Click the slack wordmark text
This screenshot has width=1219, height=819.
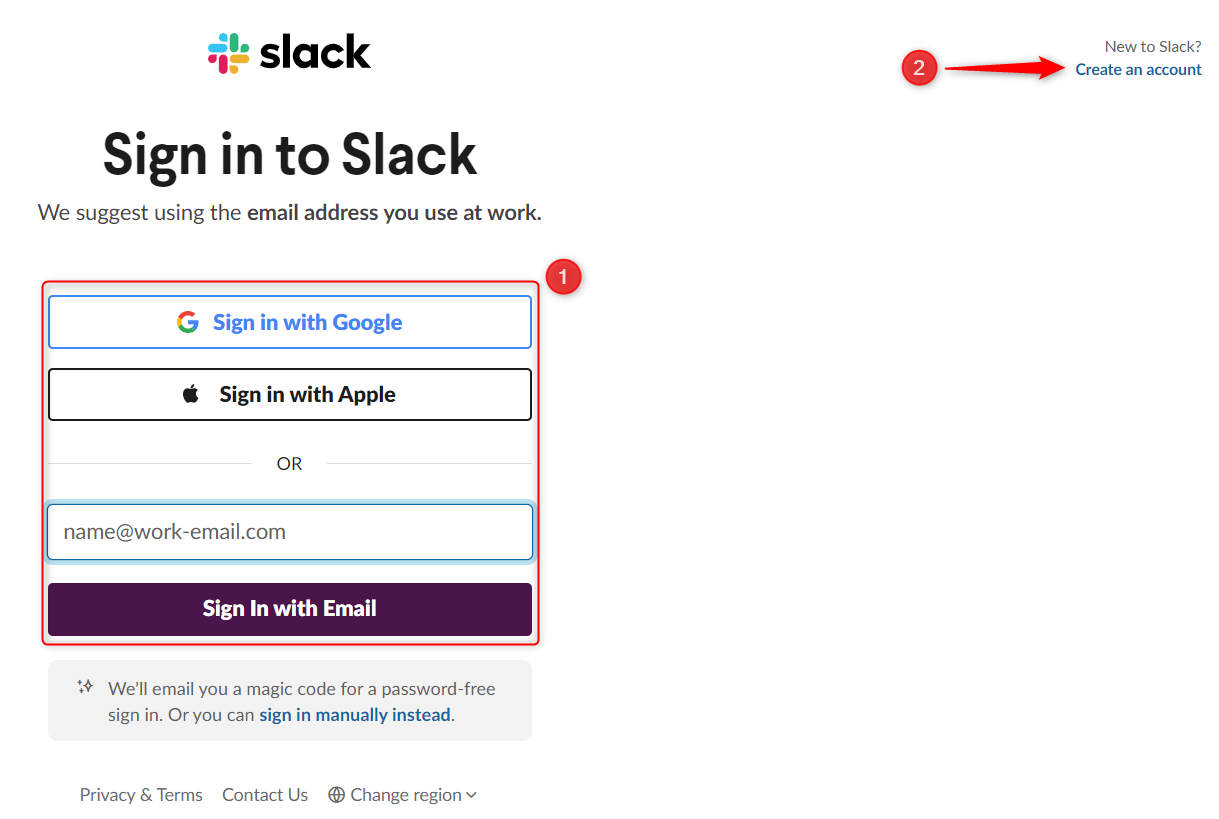click(315, 52)
